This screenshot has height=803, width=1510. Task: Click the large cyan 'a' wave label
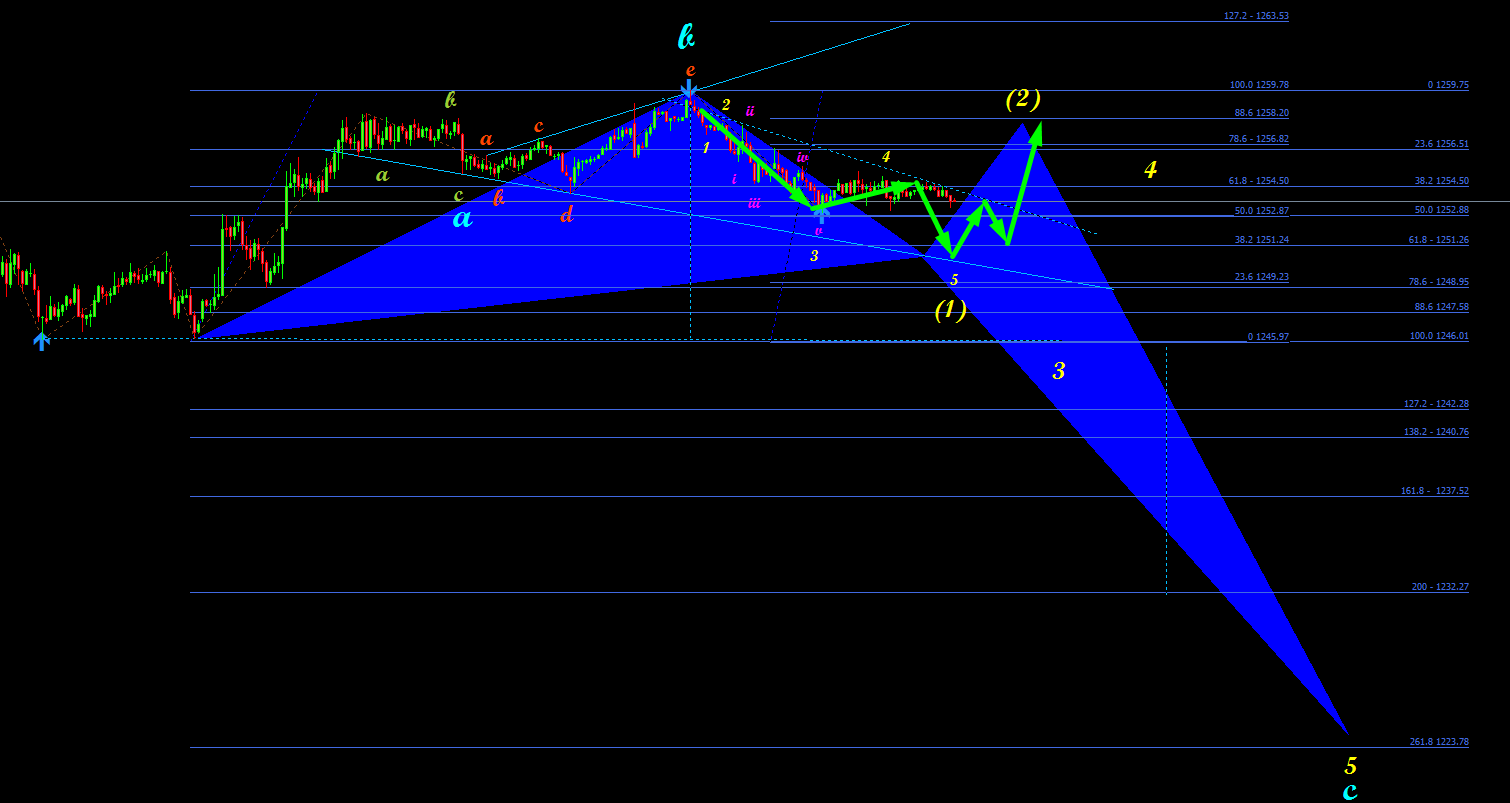pos(462,218)
